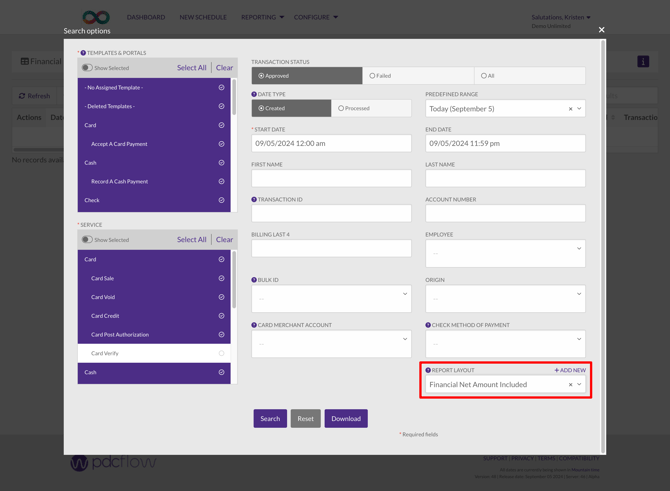Viewport: 670px width, 491px height.
Task: Click Check Method of Payment help icon
Action: 428,325
